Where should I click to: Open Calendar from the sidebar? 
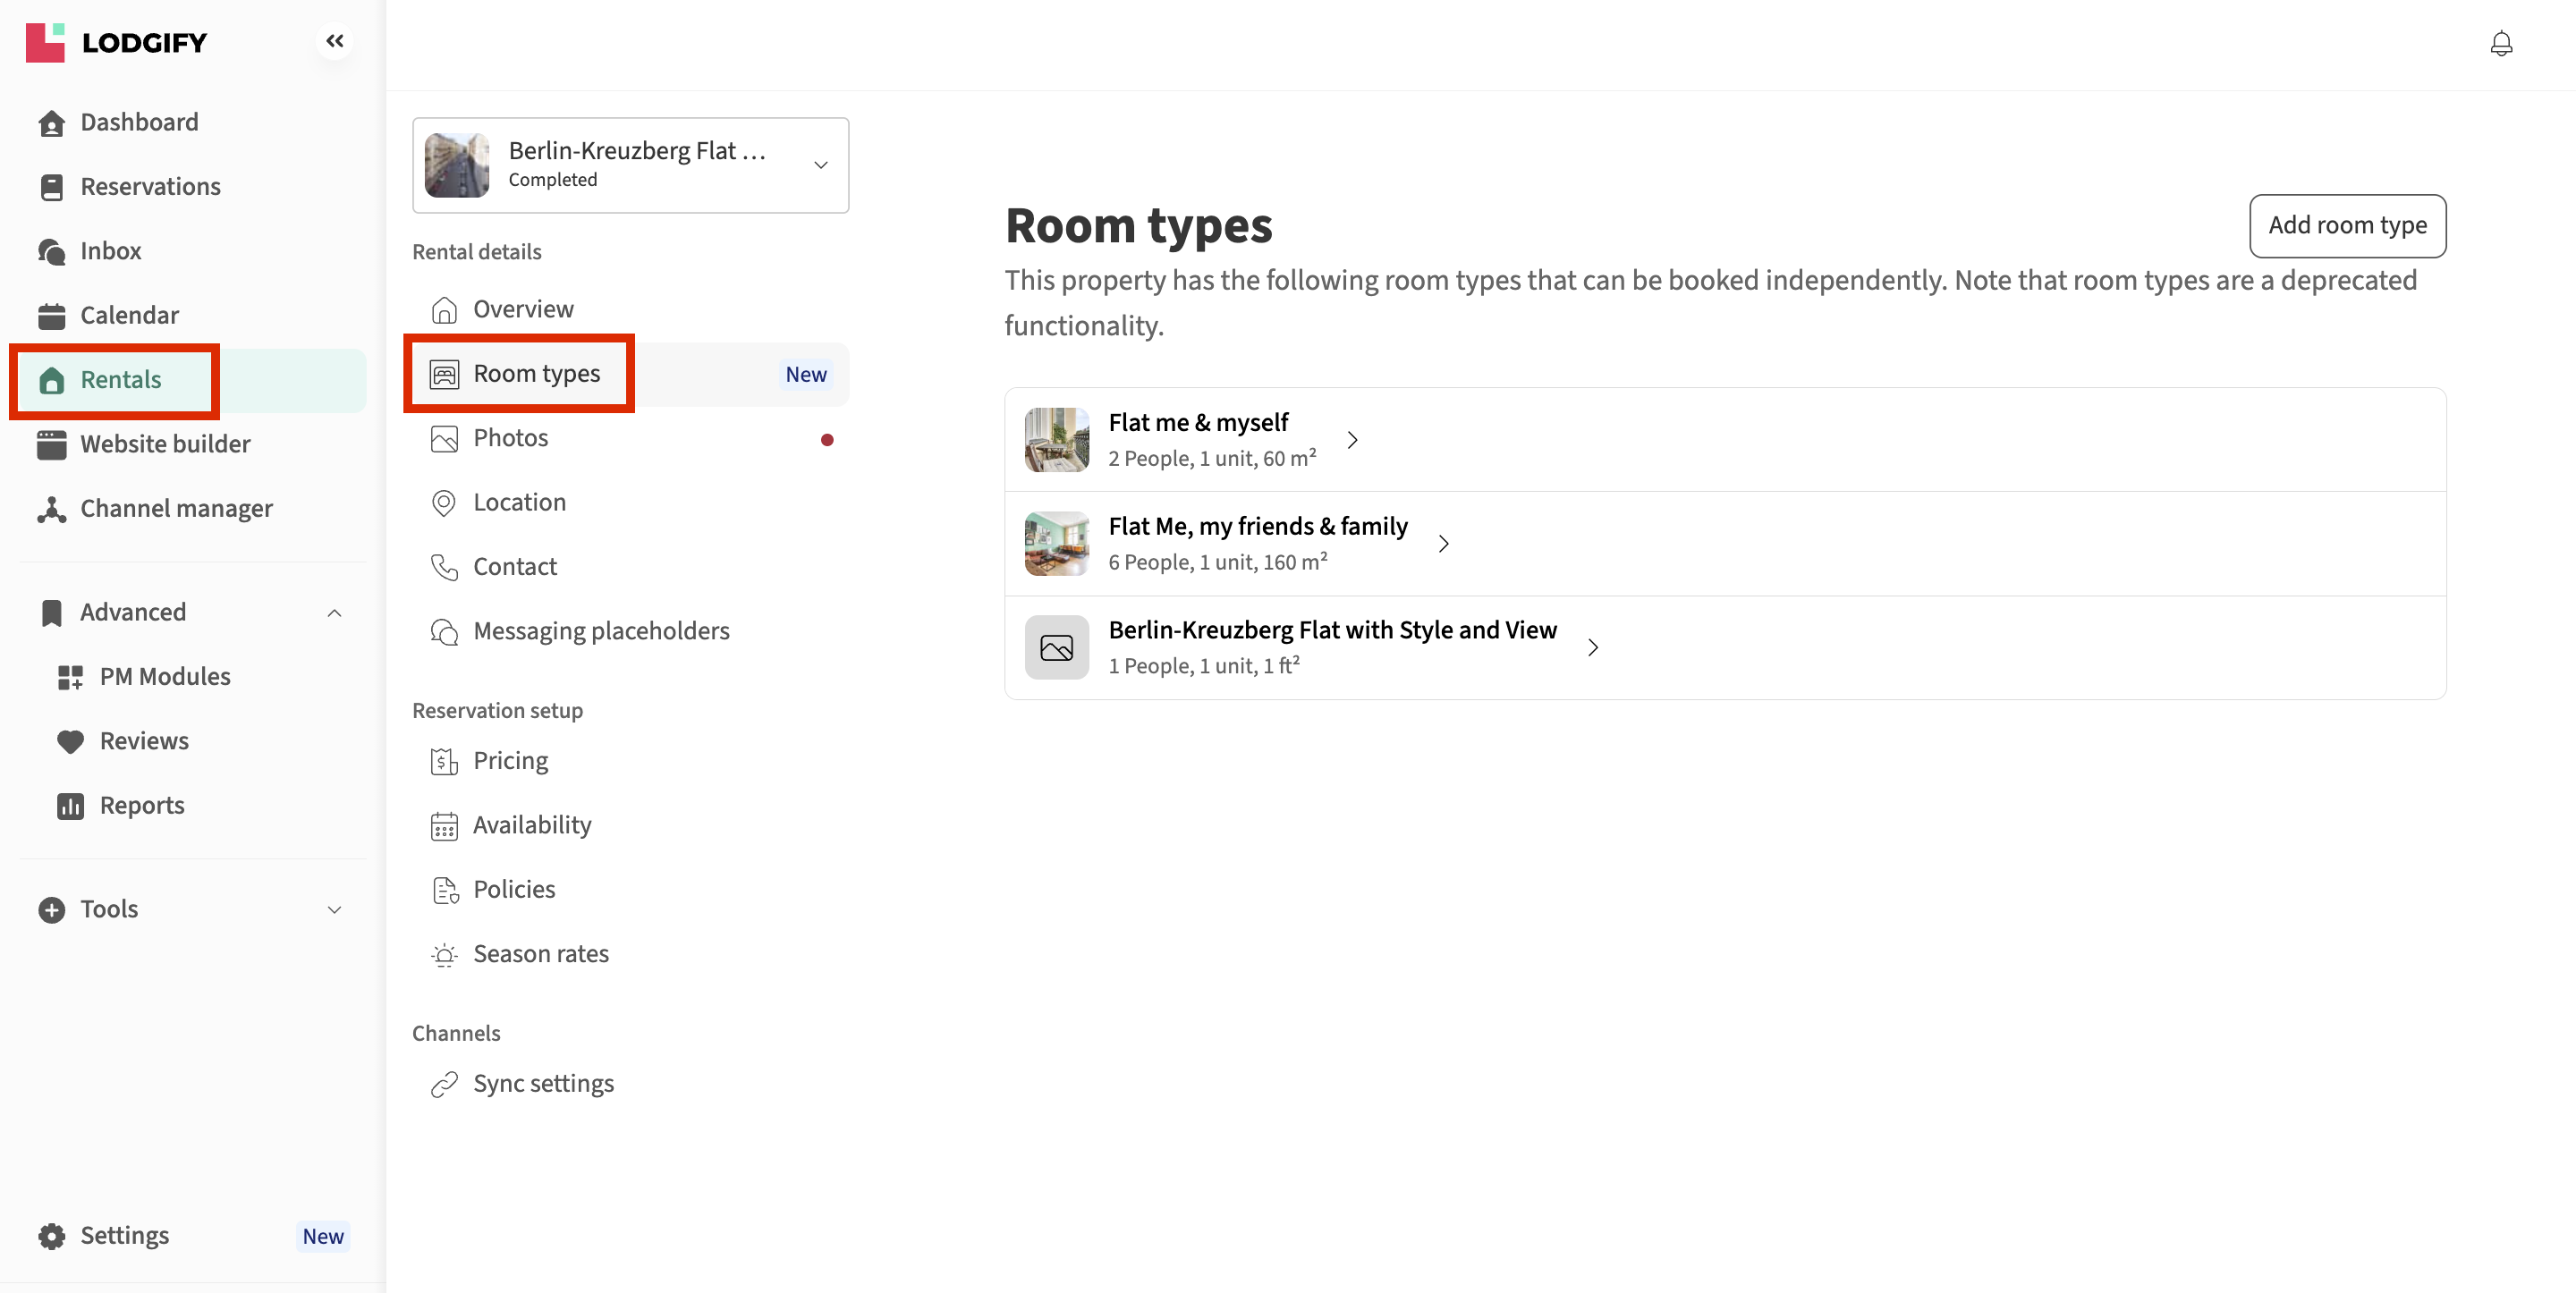click(x=129, y=315)
